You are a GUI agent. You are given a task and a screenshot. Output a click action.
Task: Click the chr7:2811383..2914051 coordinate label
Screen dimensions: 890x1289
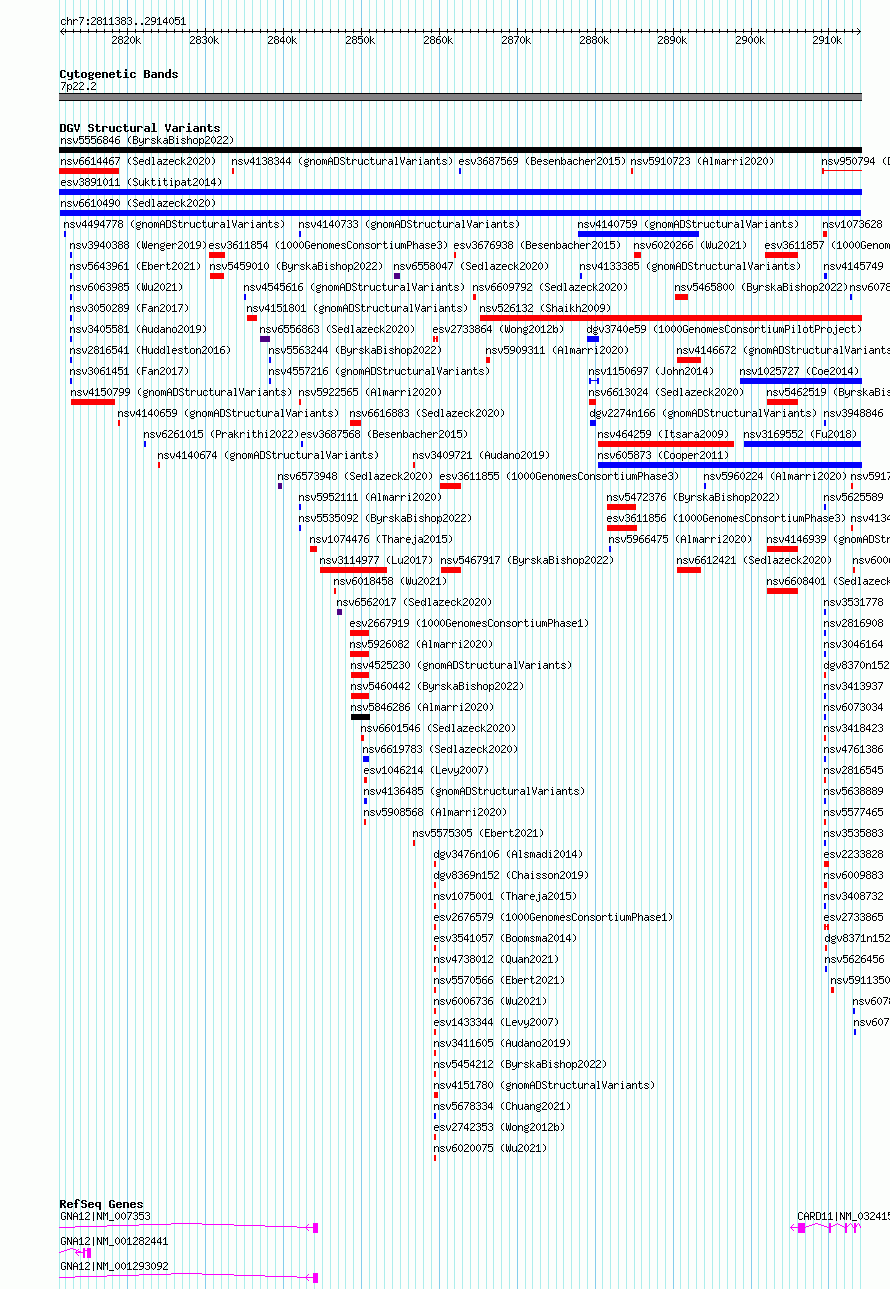123,21
